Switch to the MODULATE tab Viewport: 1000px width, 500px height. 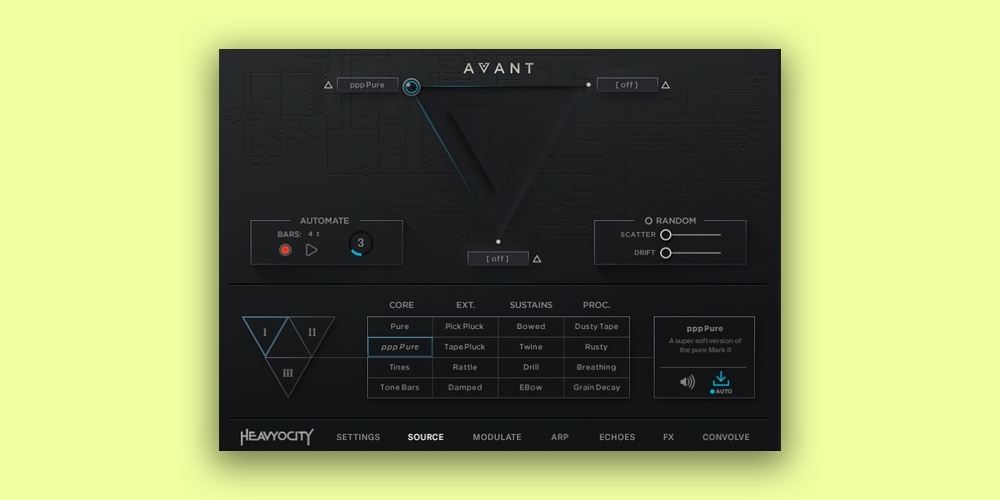pyautogui.click(x=497, y=437)
